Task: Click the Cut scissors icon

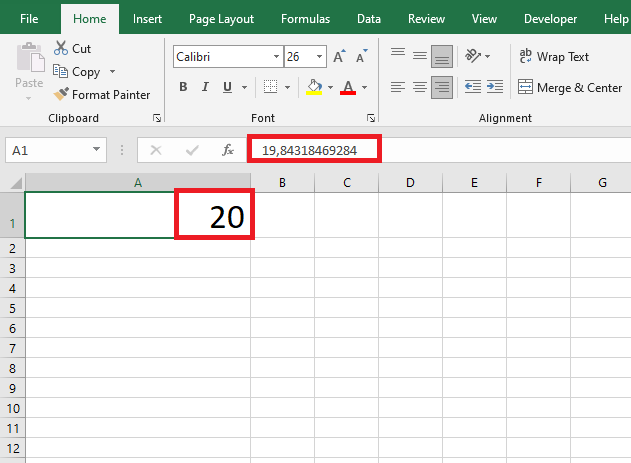Action: 61,48
